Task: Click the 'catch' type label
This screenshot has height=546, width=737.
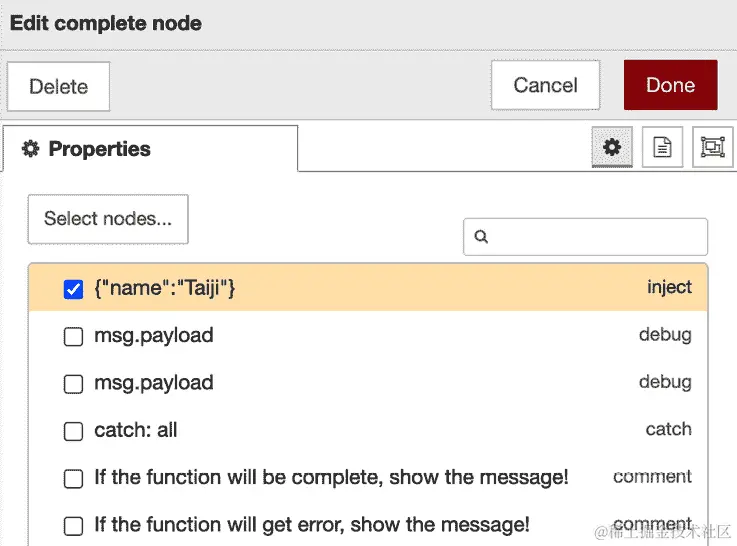Action: point(668,429)
